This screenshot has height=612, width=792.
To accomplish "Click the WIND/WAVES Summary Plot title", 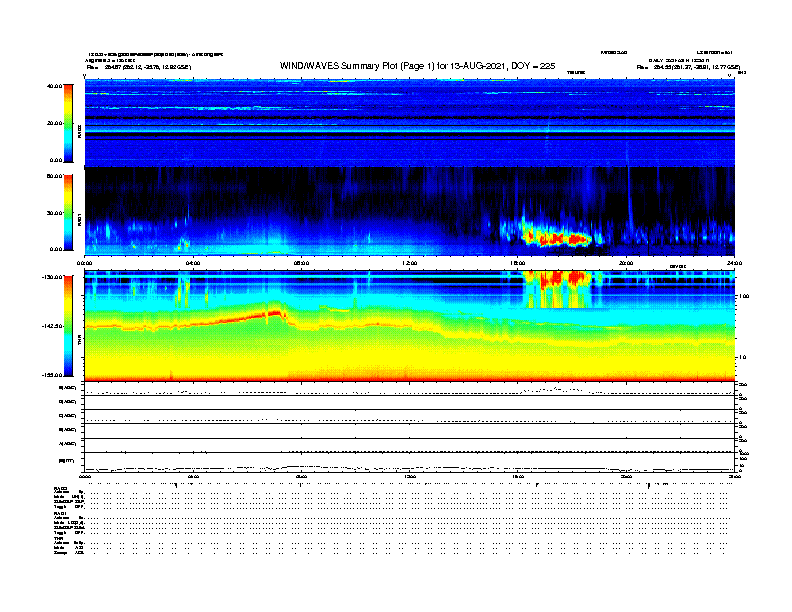I will (417, 66).
